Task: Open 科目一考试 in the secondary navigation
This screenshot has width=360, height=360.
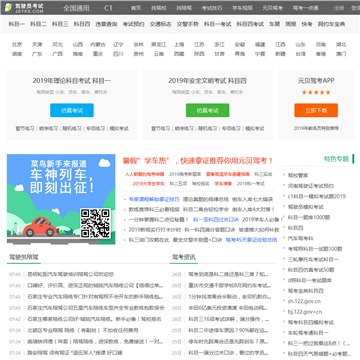Action: coord(218,24)
